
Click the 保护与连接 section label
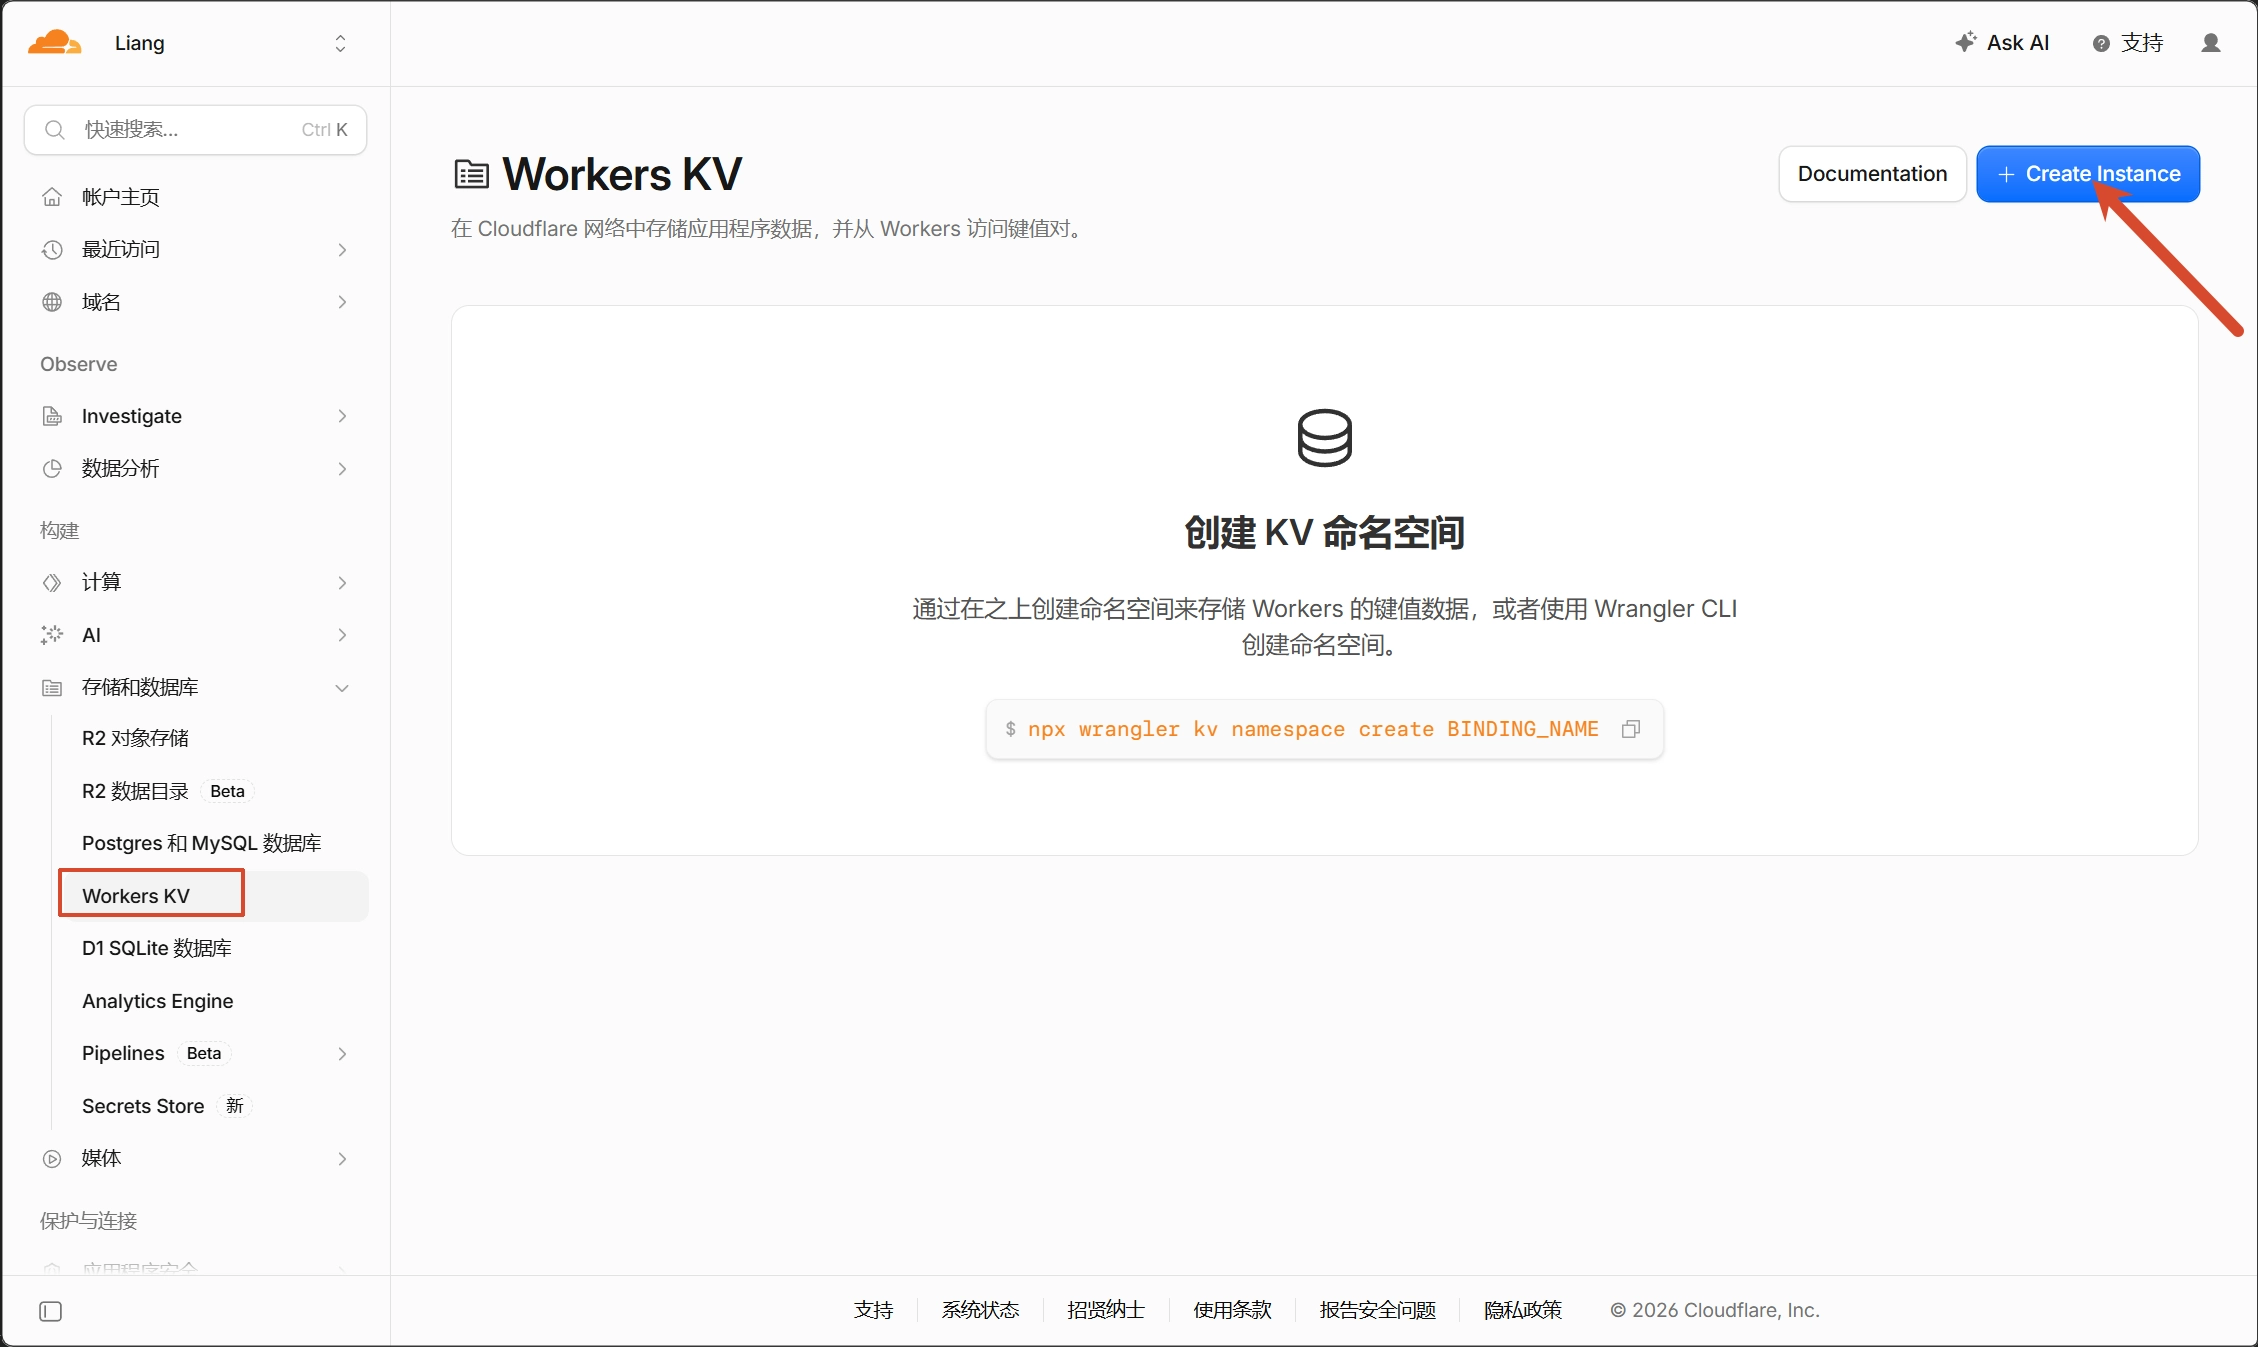tap(89, 1221)
